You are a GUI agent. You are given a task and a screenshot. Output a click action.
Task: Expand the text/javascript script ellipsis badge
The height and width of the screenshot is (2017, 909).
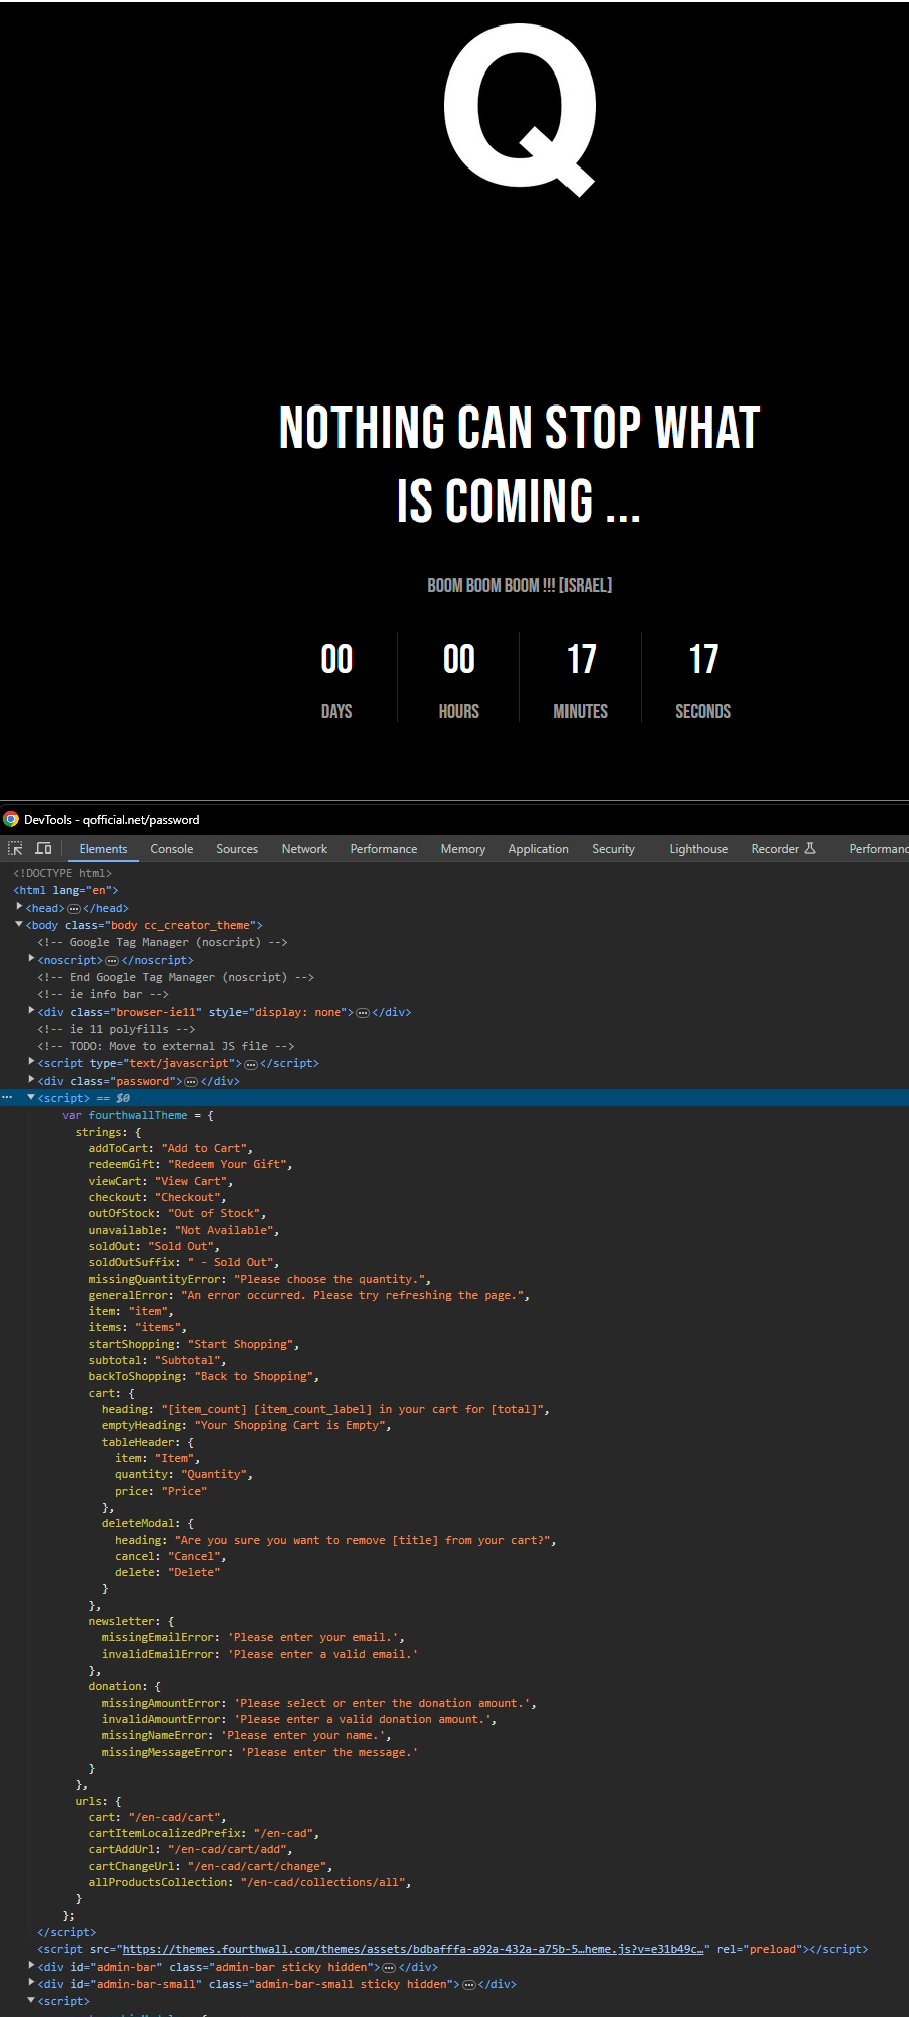251,1063
